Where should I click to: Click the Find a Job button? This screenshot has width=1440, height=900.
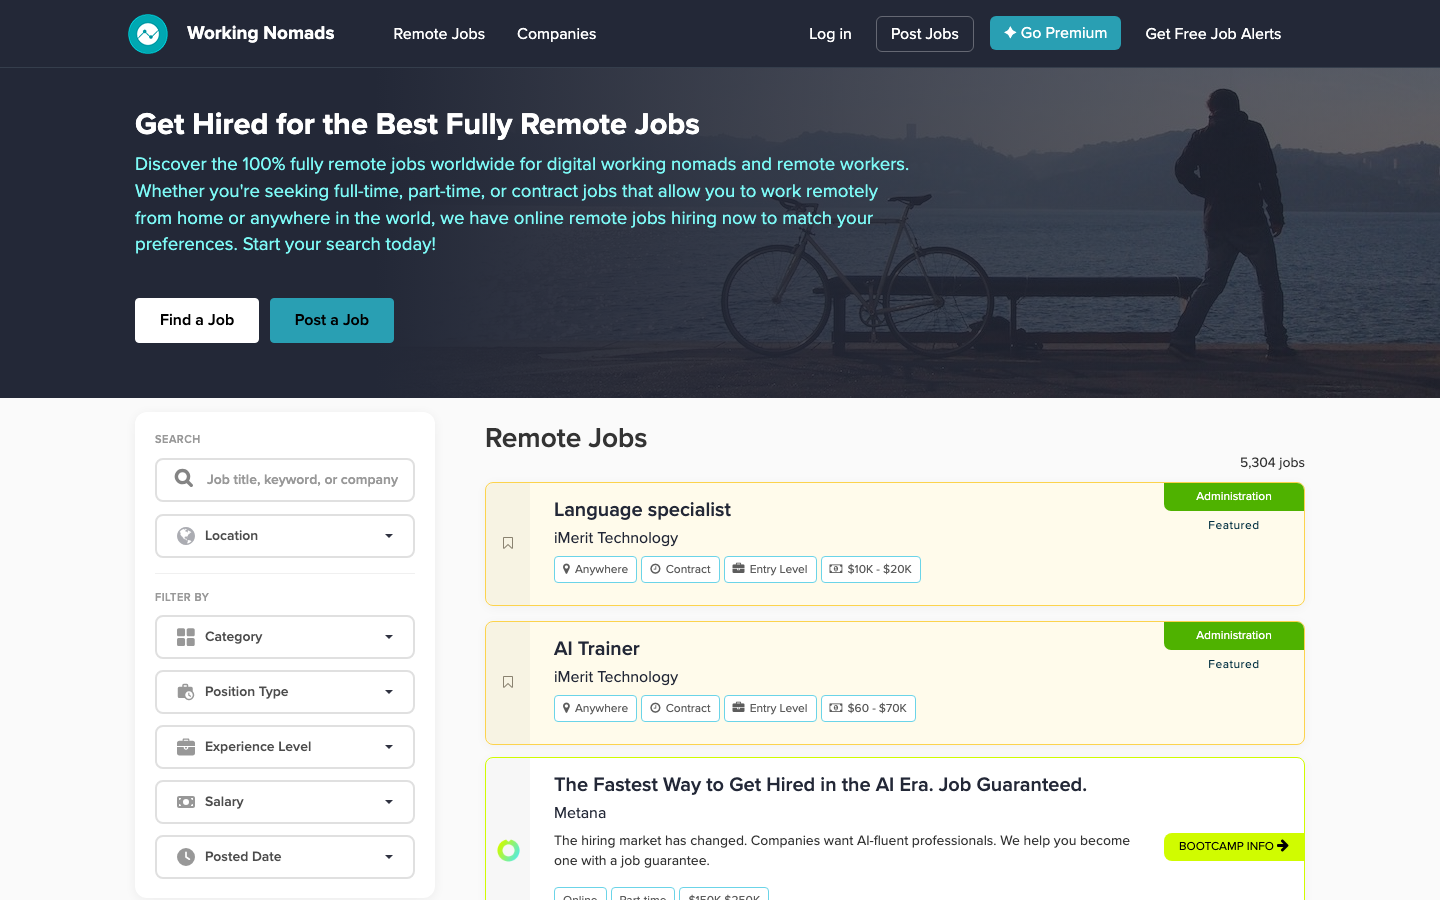click(197, 320)
